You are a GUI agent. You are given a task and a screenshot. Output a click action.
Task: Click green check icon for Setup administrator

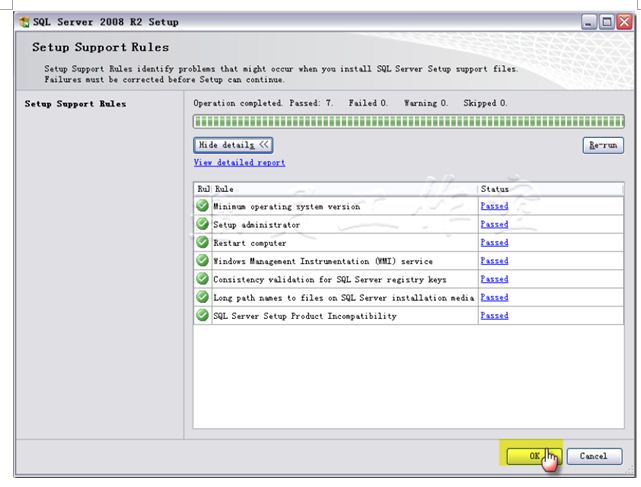point(202,224)
